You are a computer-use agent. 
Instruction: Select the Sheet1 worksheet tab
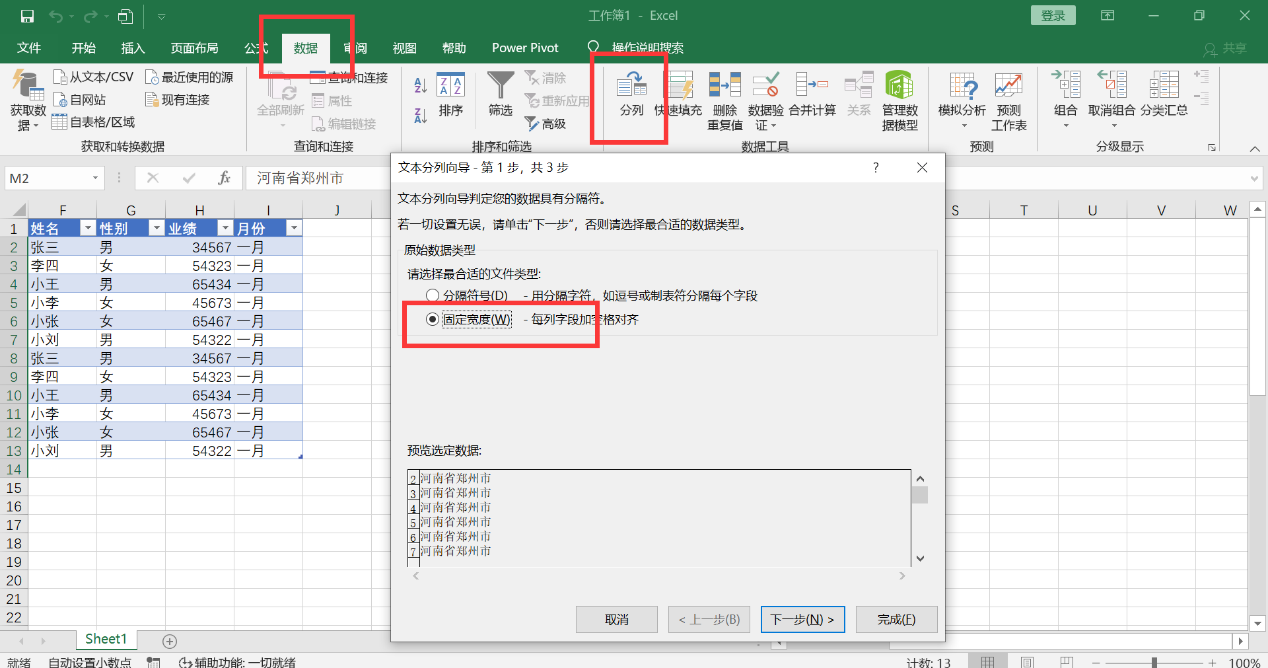[106, 640]
